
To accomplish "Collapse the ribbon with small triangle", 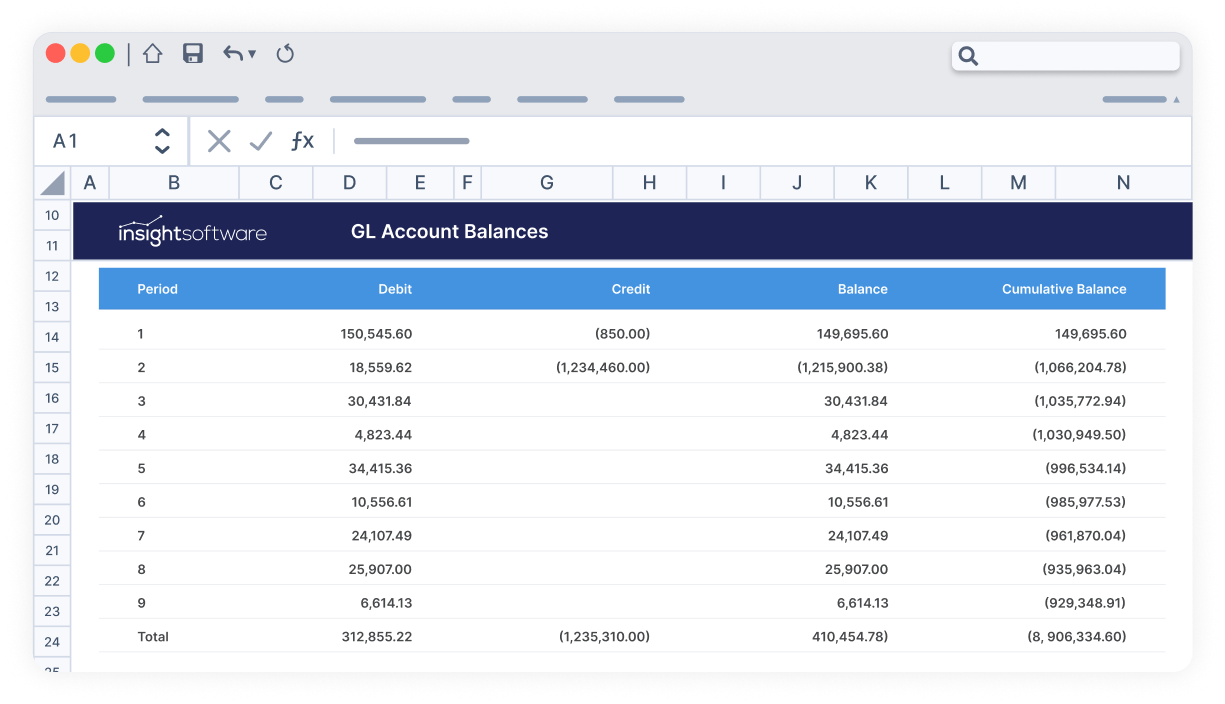I will [1176, 100].
